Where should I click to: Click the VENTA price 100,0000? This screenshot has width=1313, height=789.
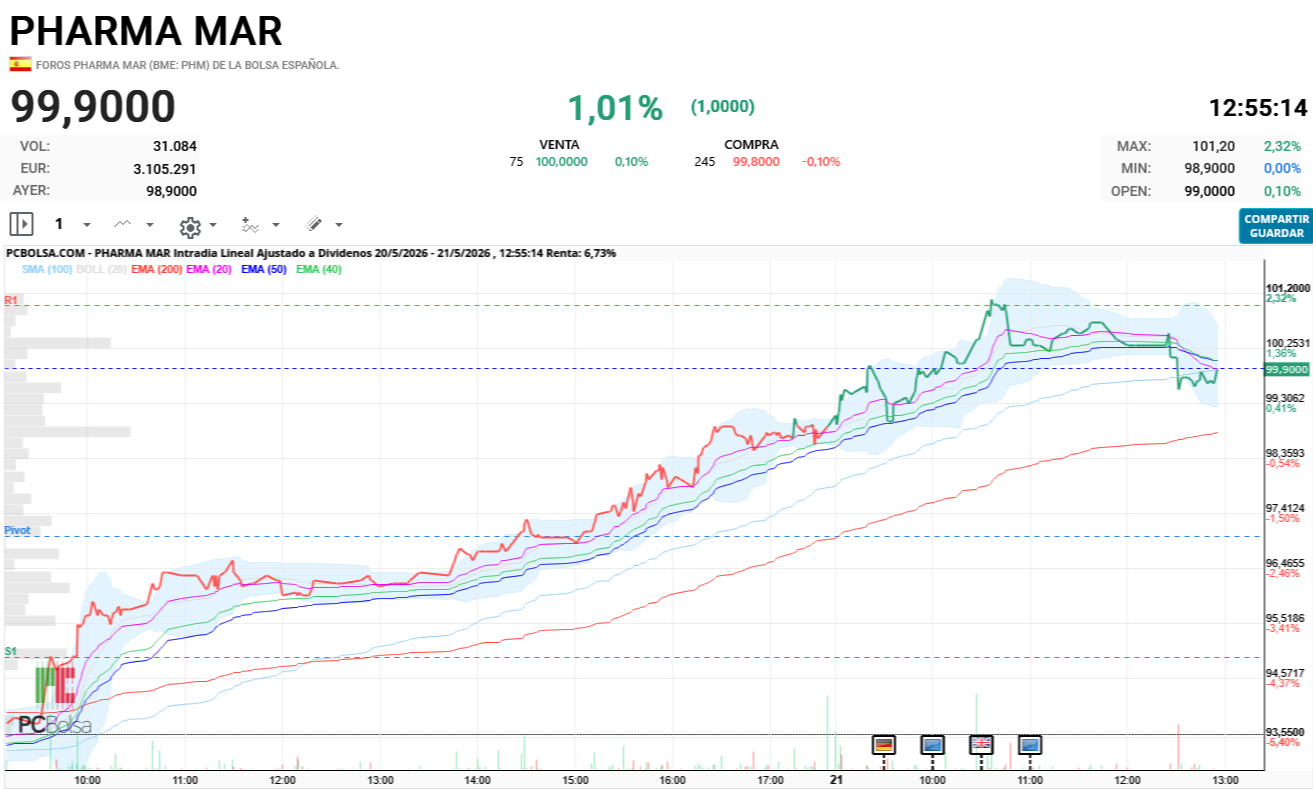click(562, 162)
